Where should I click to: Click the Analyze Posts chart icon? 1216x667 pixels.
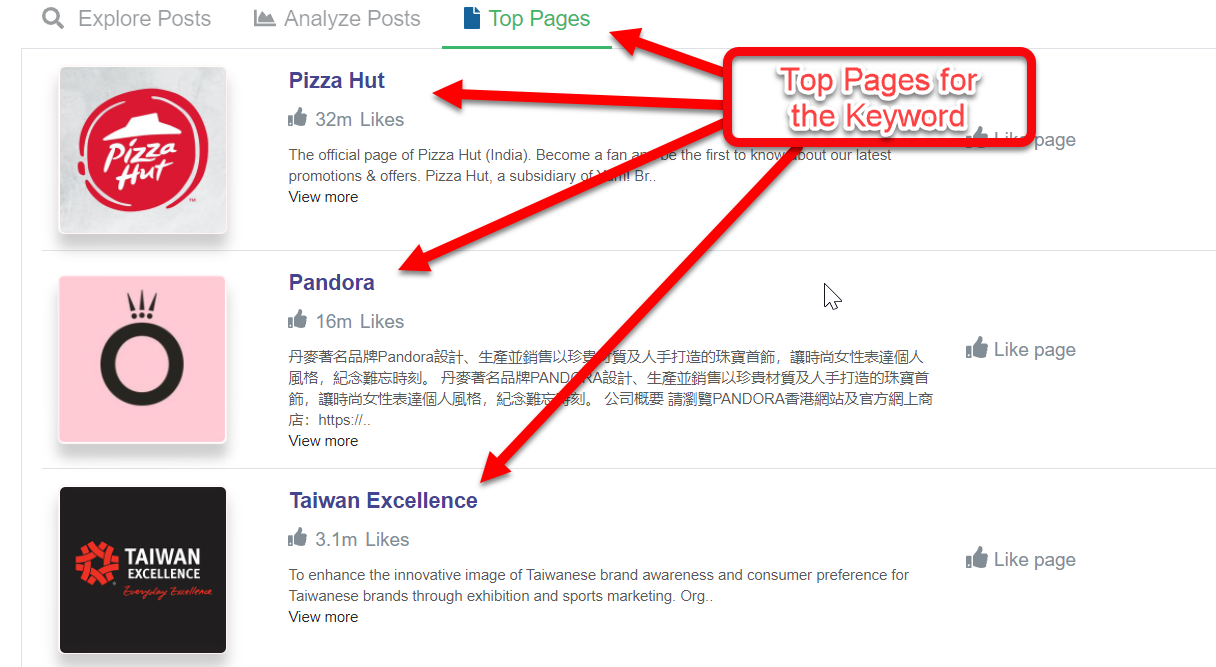(x=265, y=19)
